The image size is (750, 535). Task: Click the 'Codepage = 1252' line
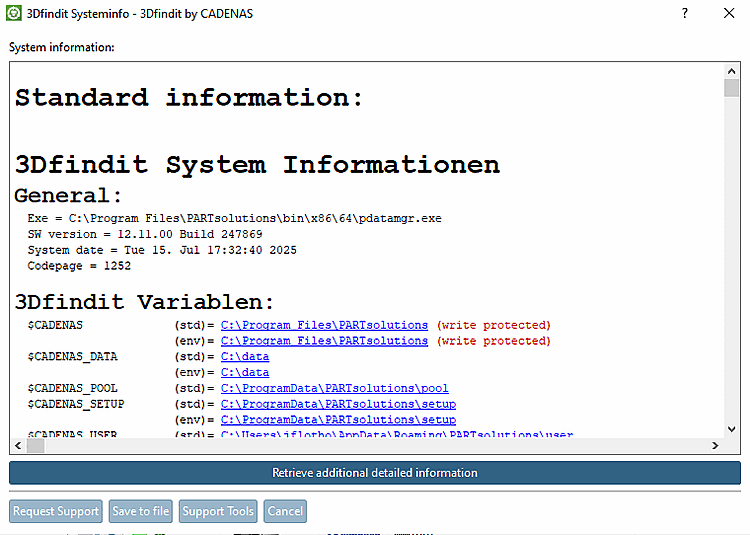point(79,266)
